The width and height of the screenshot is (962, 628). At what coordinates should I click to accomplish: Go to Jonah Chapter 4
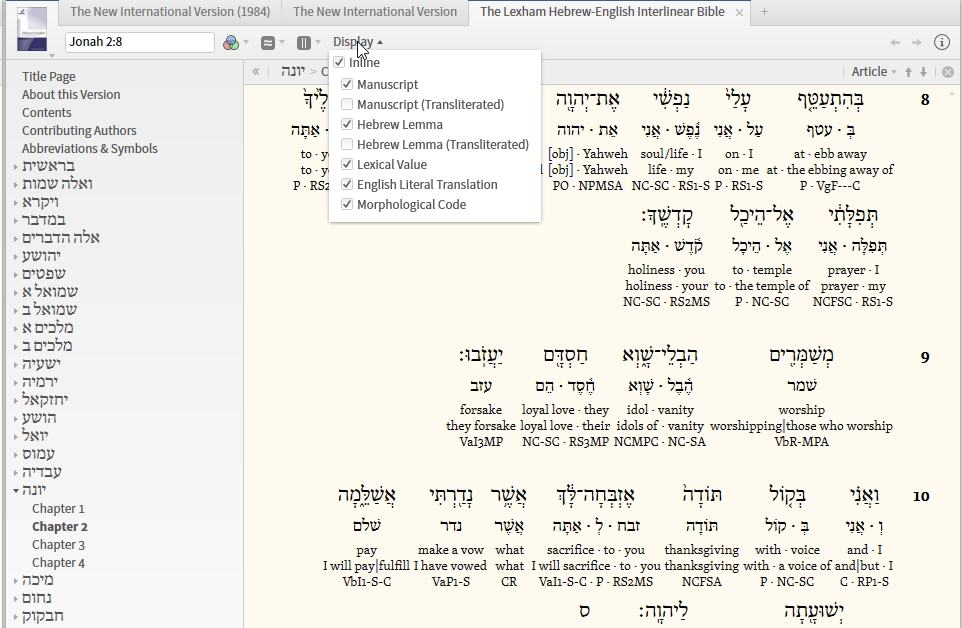(58, 563)
